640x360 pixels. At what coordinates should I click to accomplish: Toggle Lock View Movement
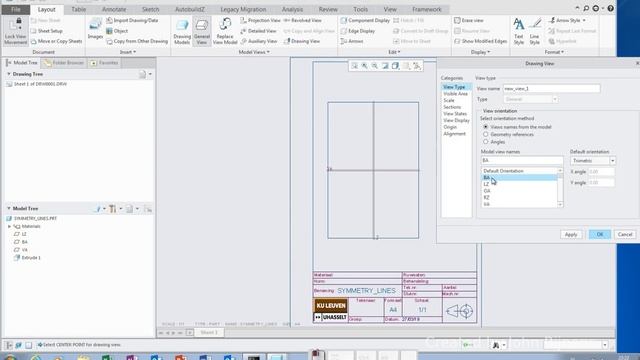[16, 31]
